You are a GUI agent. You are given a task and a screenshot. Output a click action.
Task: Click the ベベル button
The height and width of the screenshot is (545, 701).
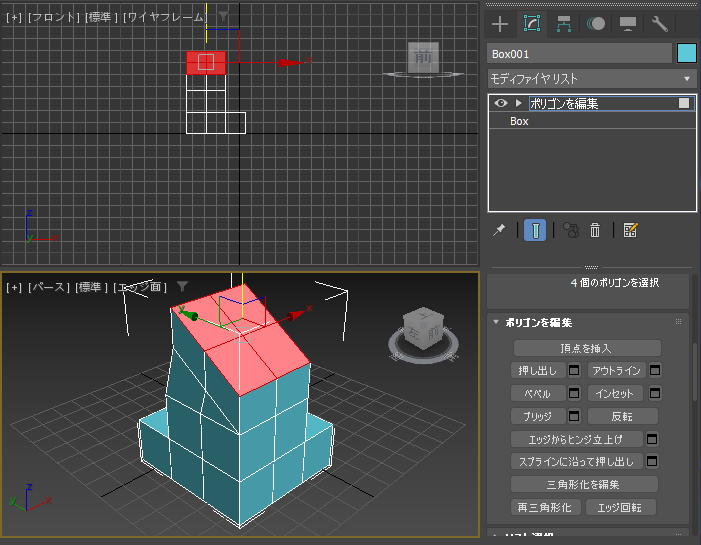point(538,393)
